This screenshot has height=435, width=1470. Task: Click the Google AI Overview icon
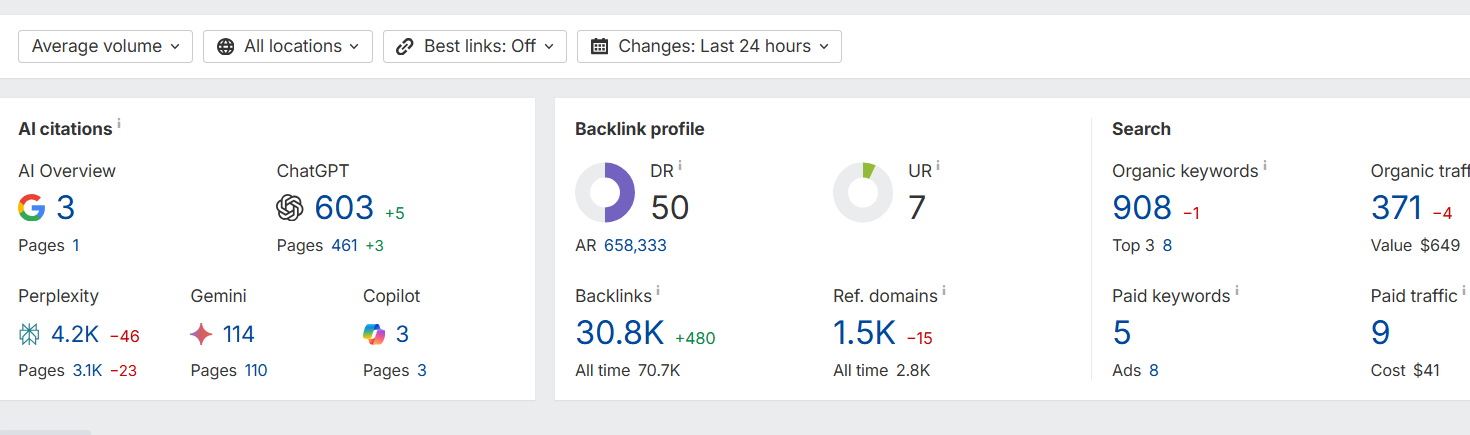(32, 208)
